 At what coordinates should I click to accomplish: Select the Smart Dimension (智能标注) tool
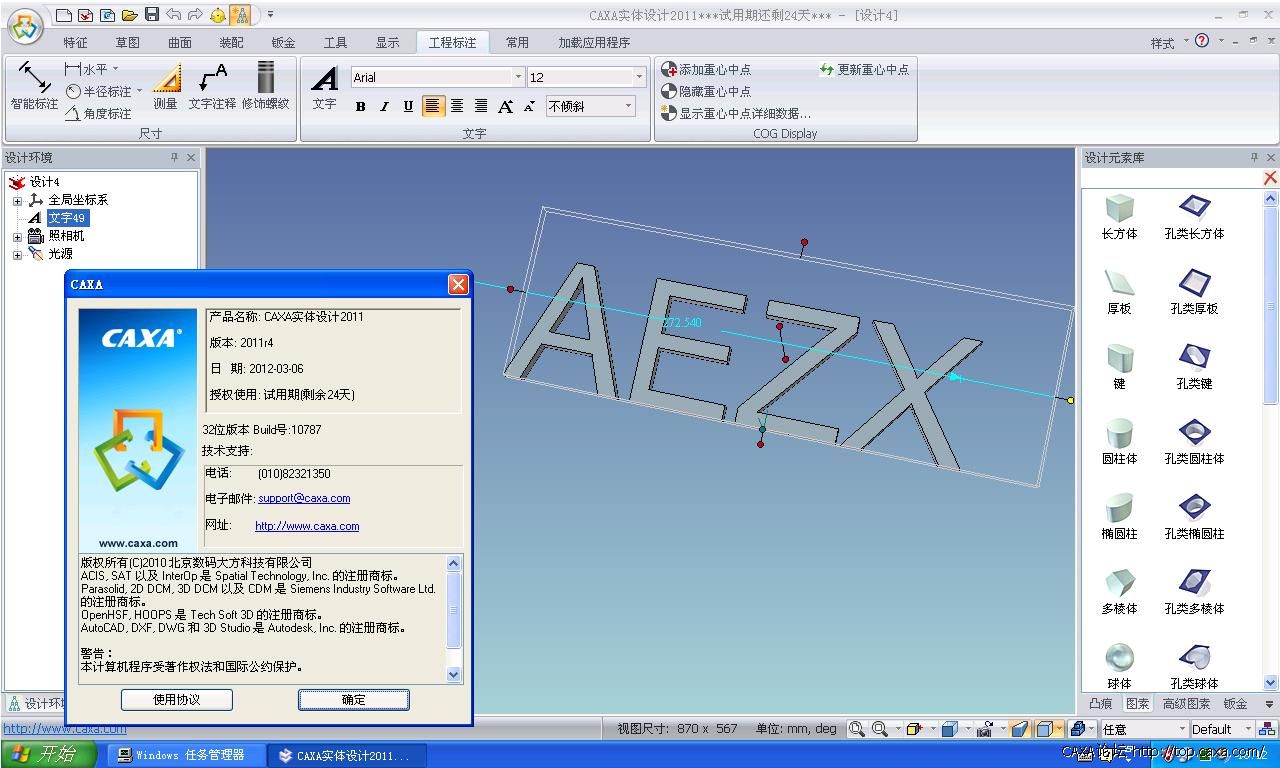34,86
